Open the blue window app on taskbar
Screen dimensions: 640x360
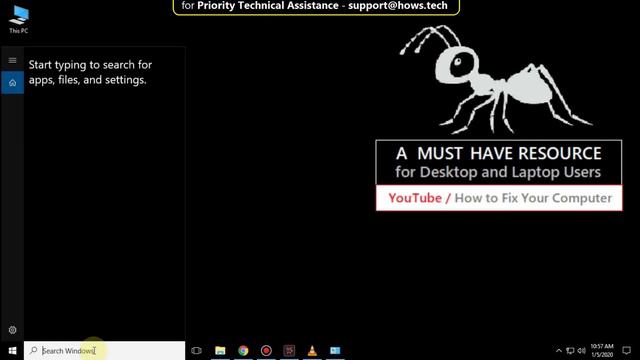point(335,351)
